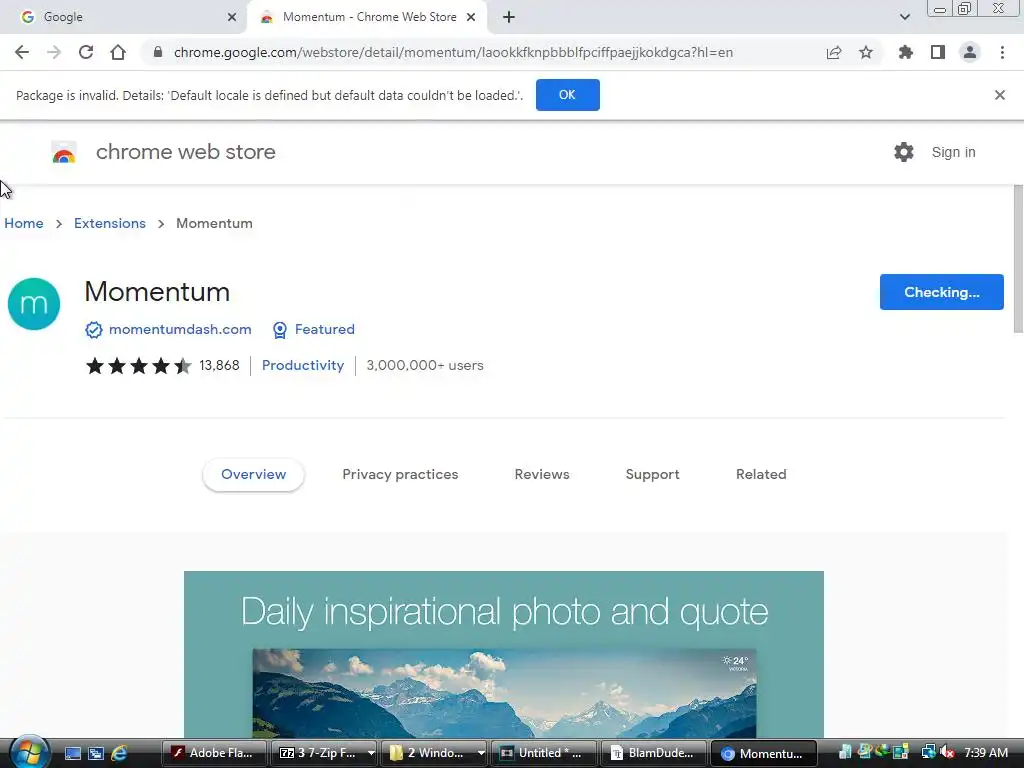This screenshot has height=768, width=1024.
Task: Open the daily inspirational photo screenshot
Action: tap(504, 654)
